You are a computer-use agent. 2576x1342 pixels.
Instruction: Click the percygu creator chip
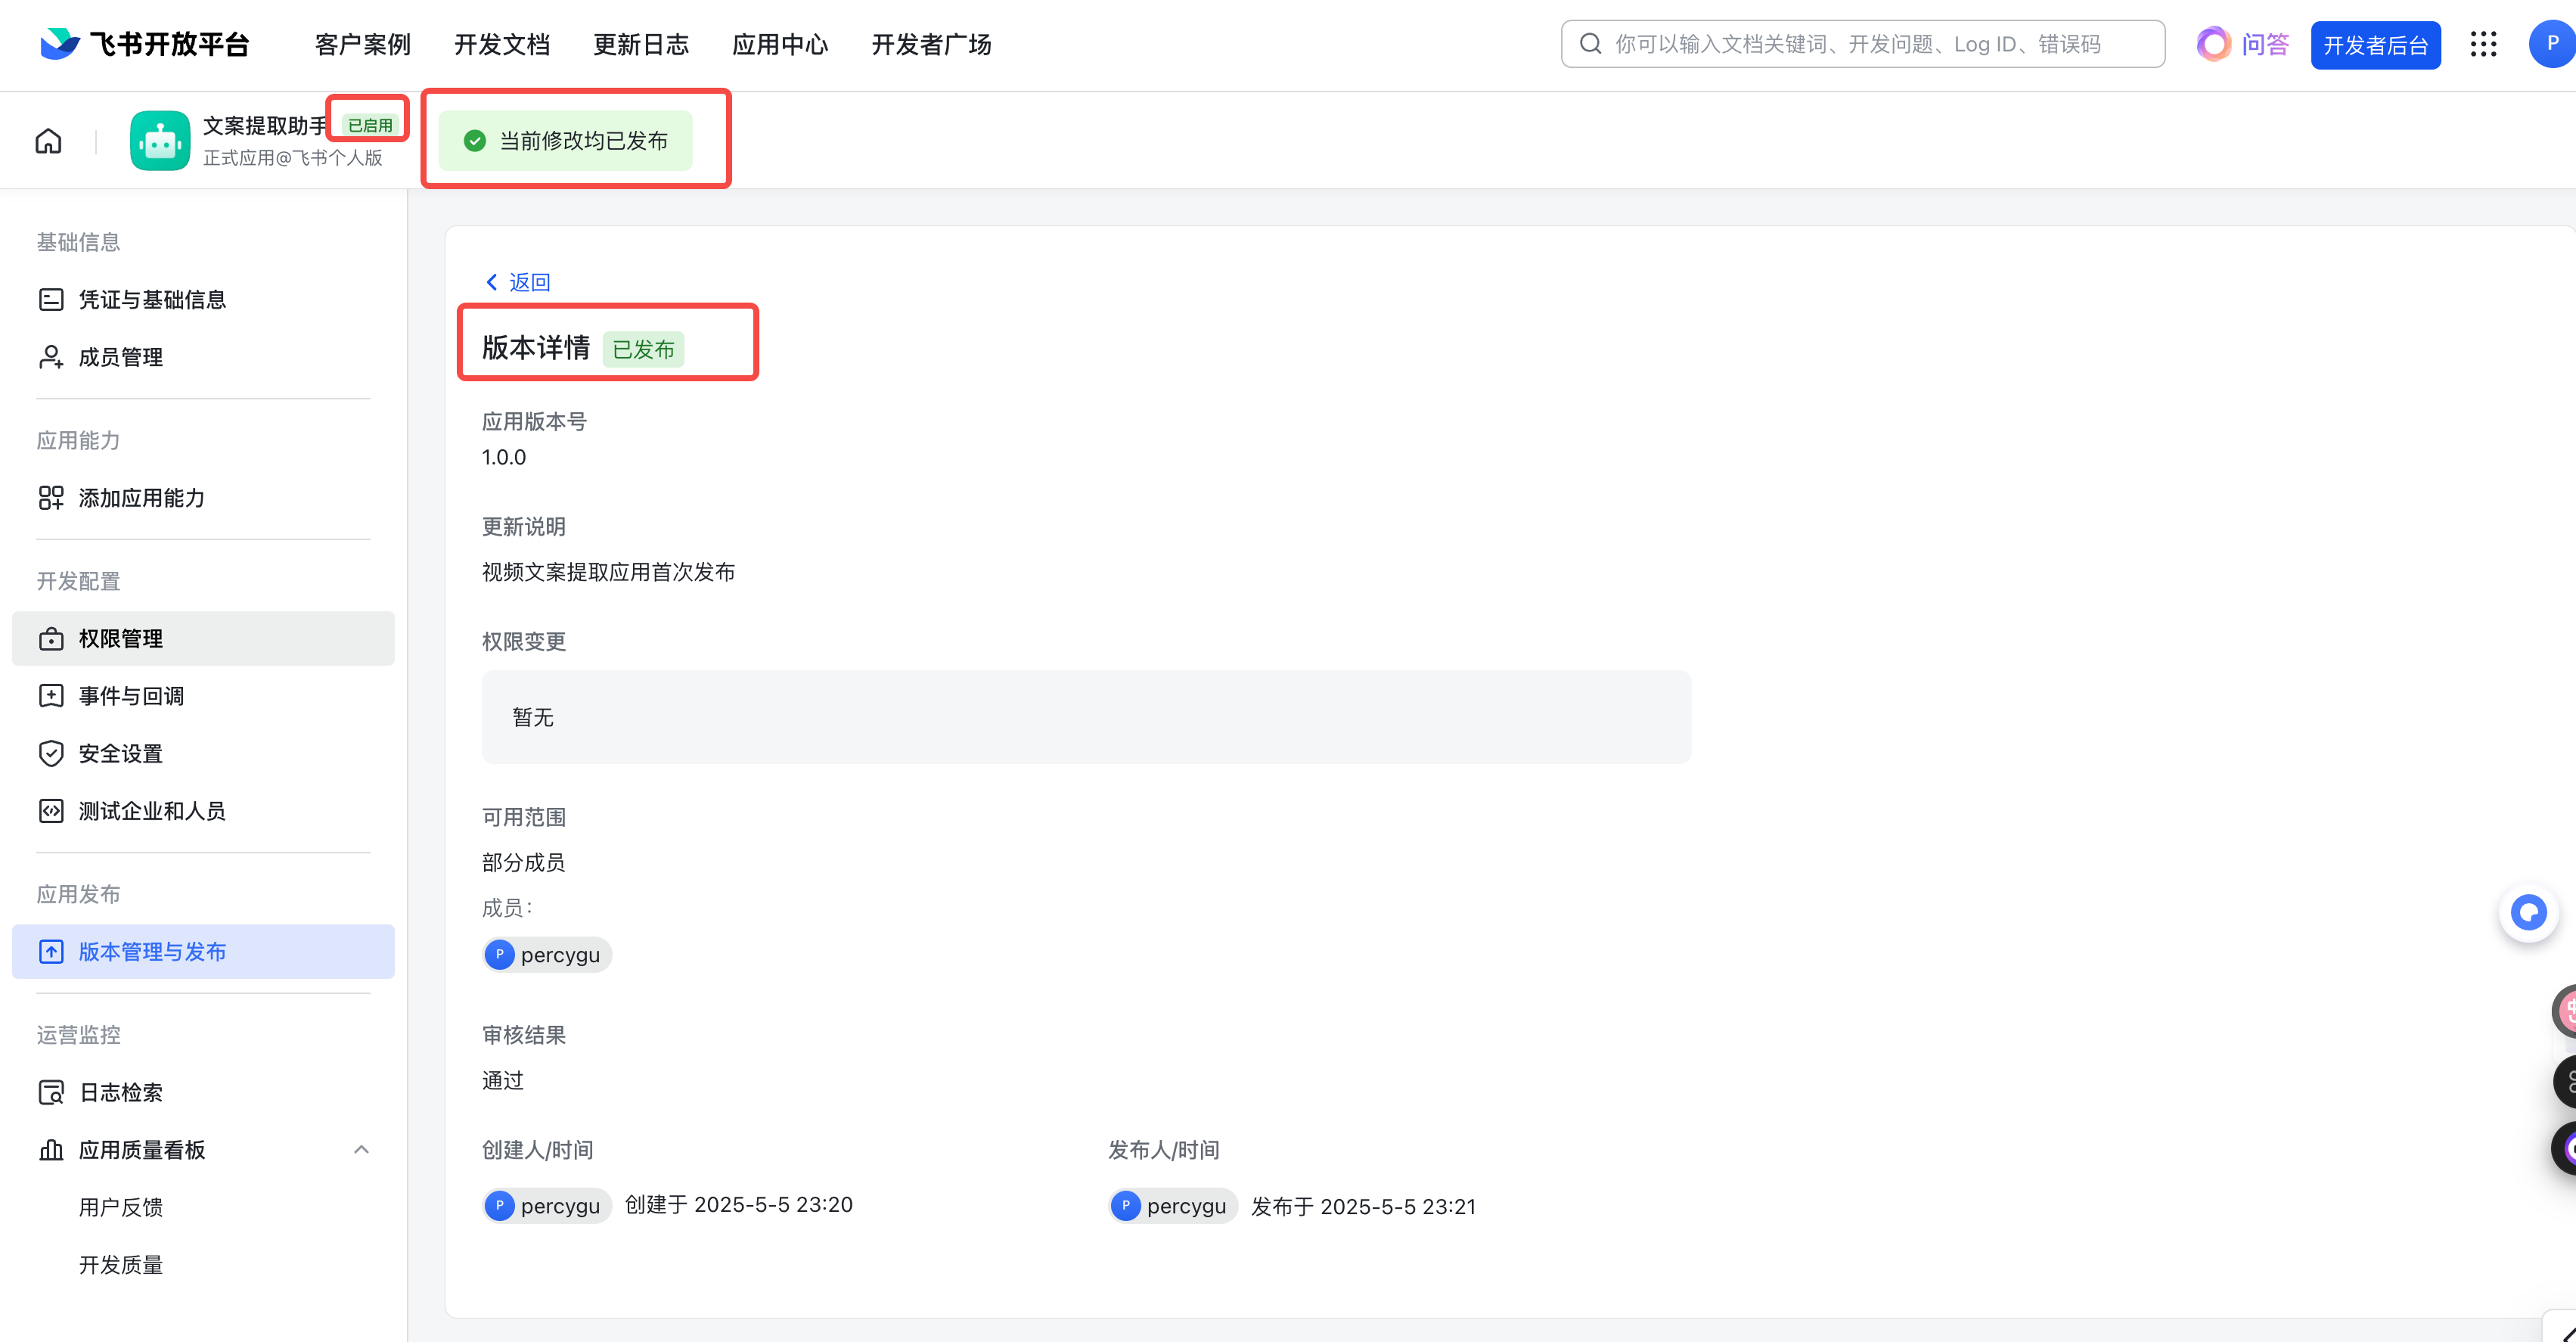[547, 1205]
